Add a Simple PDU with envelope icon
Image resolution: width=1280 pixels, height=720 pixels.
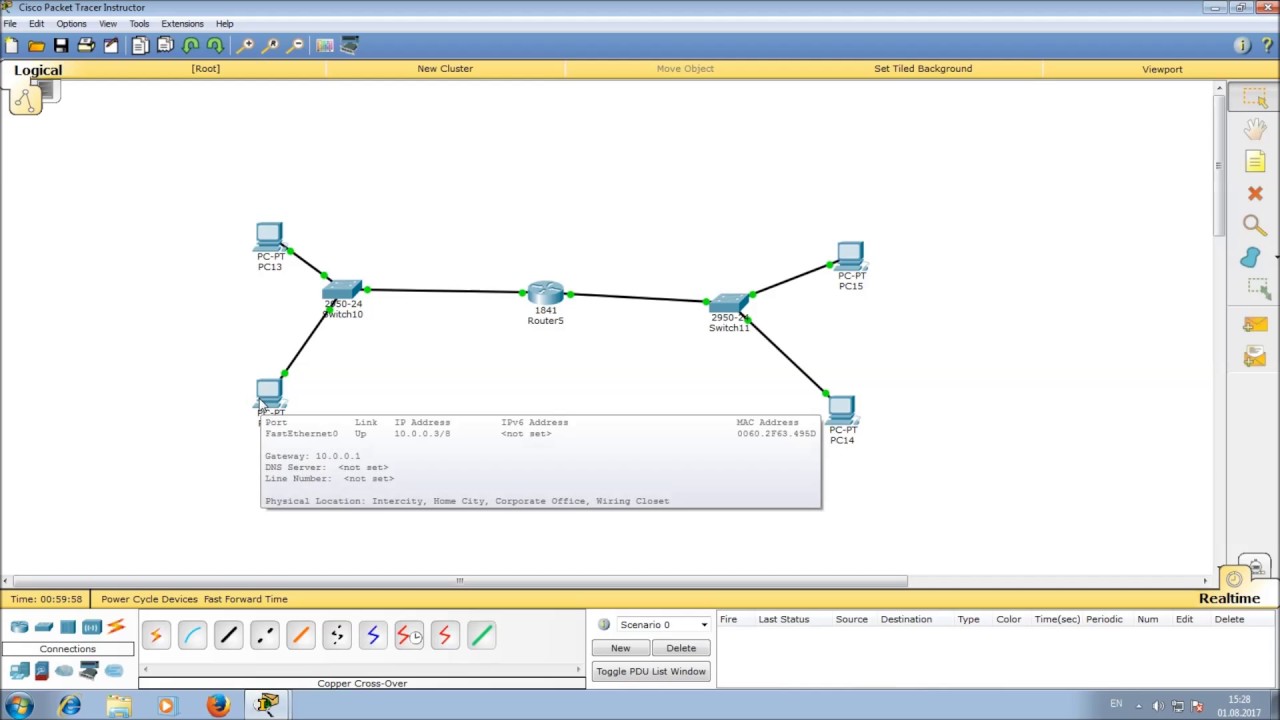1255,325
